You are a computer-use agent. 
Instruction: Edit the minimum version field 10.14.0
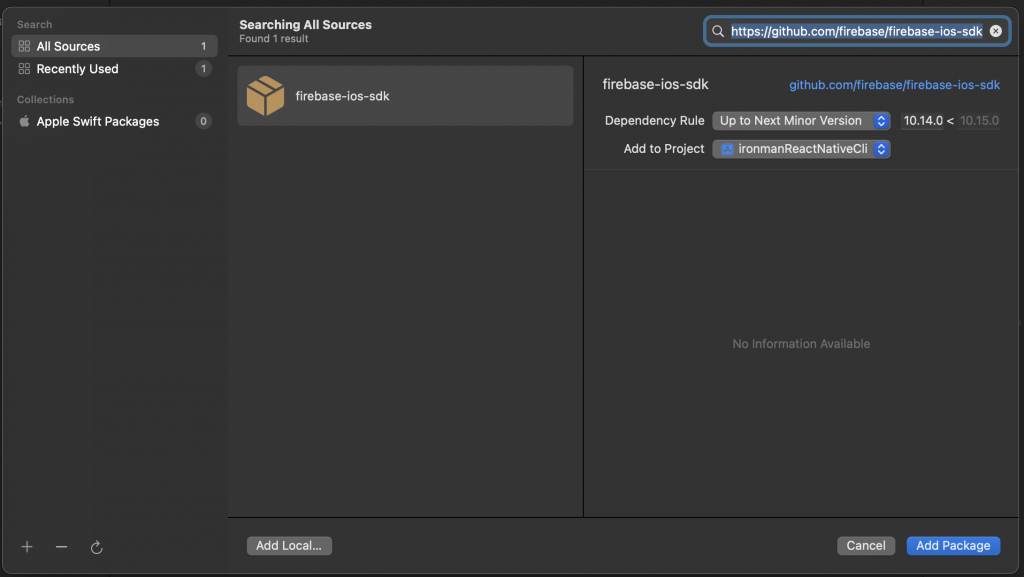[x=923, y=121]
